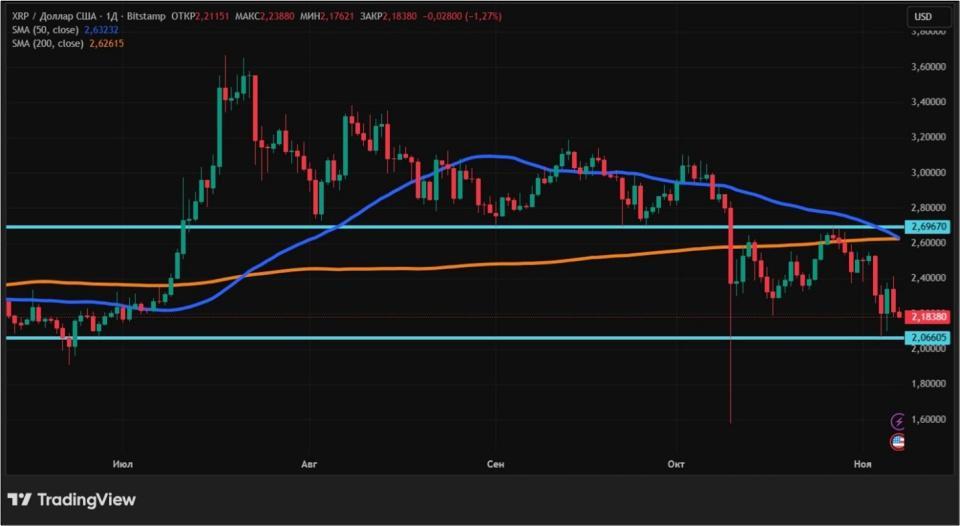Viewport: 960px width, 526px height.
Task: Click the US flag economic event icon
Action: tap(897, 441)
